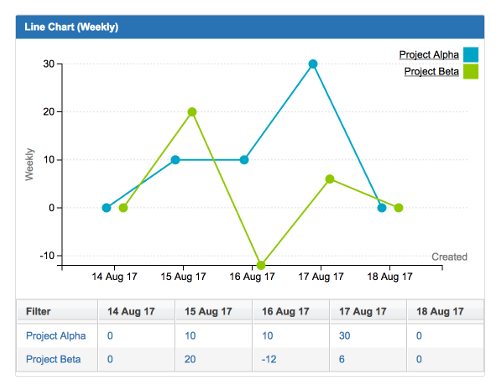500x392 pixels.
Task: Click the Project Alpha legend link
Action: (429, 55)
